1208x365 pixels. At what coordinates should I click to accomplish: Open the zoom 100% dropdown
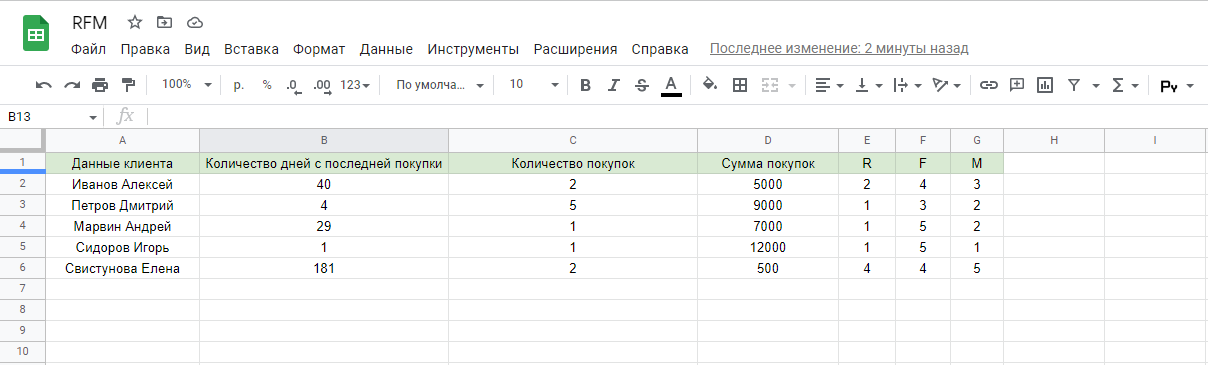[x=187, y=85]
